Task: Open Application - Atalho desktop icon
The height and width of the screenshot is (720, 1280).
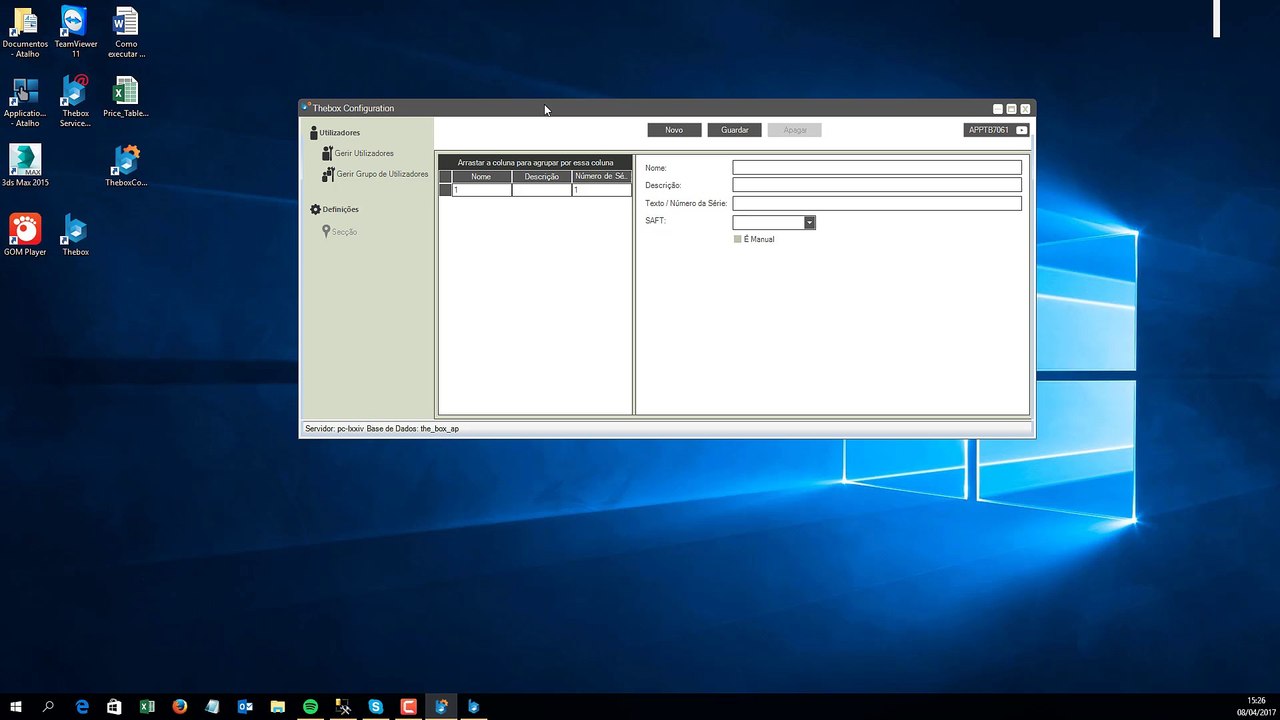Action: [25, 102]
